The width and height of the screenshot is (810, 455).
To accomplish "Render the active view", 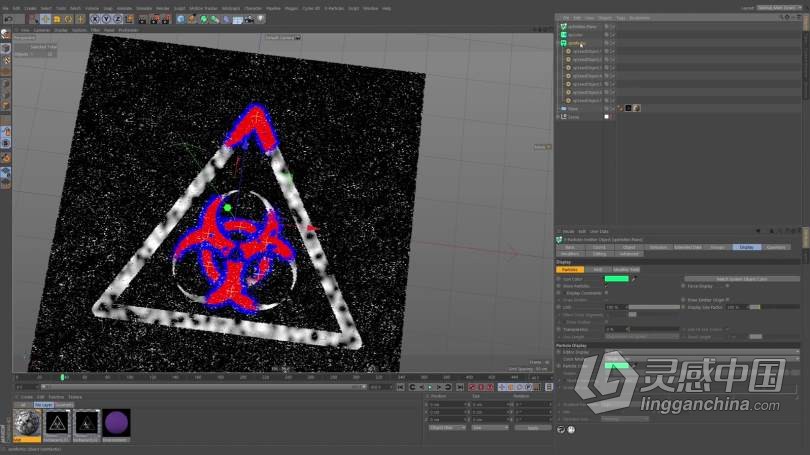I will tap(143, 19).
